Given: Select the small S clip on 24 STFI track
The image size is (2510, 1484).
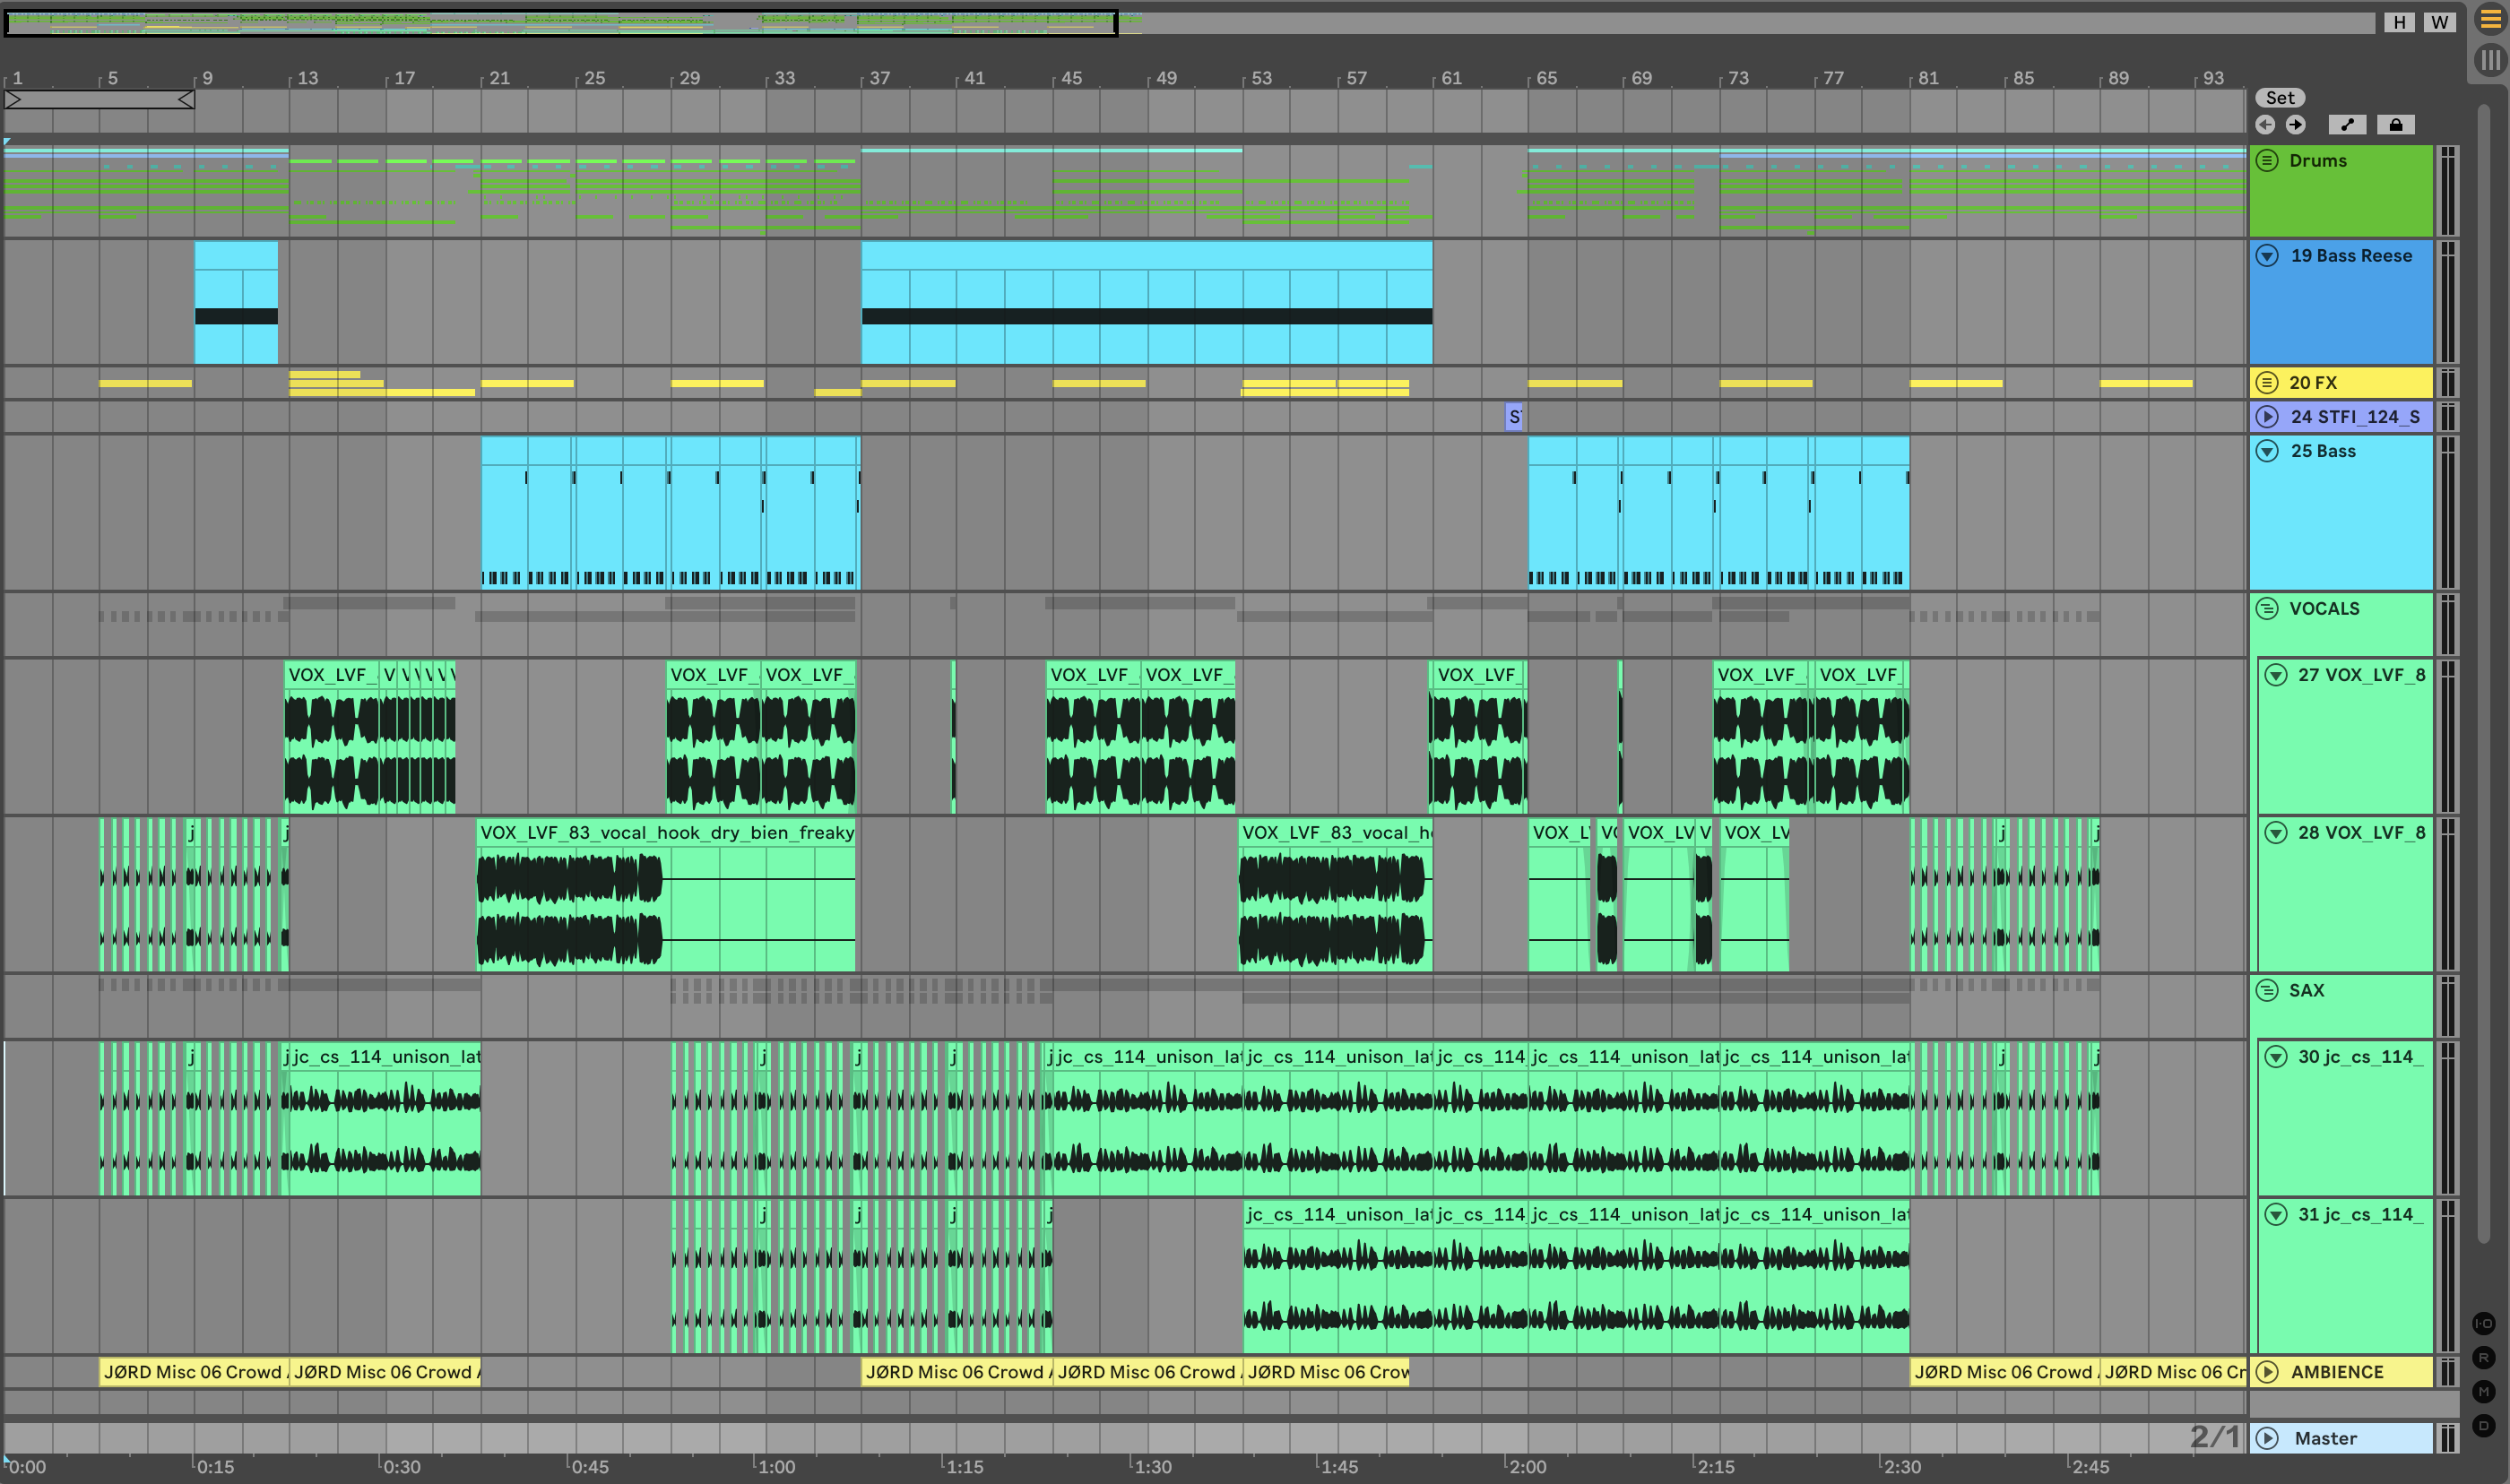Looking at the screenshot, I should point(1514,417).
